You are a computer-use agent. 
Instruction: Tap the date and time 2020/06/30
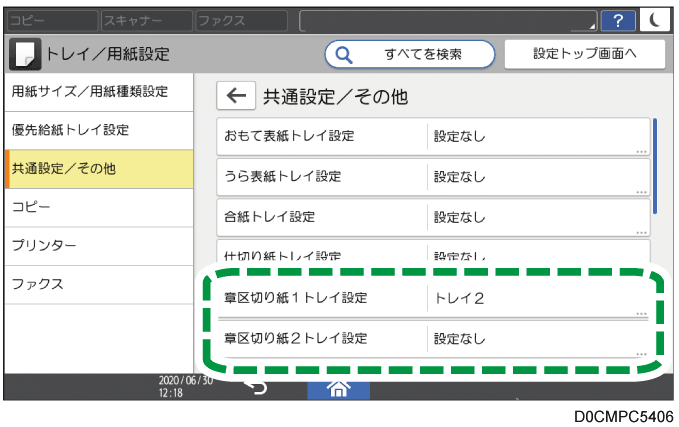click(x=185, y=386)
